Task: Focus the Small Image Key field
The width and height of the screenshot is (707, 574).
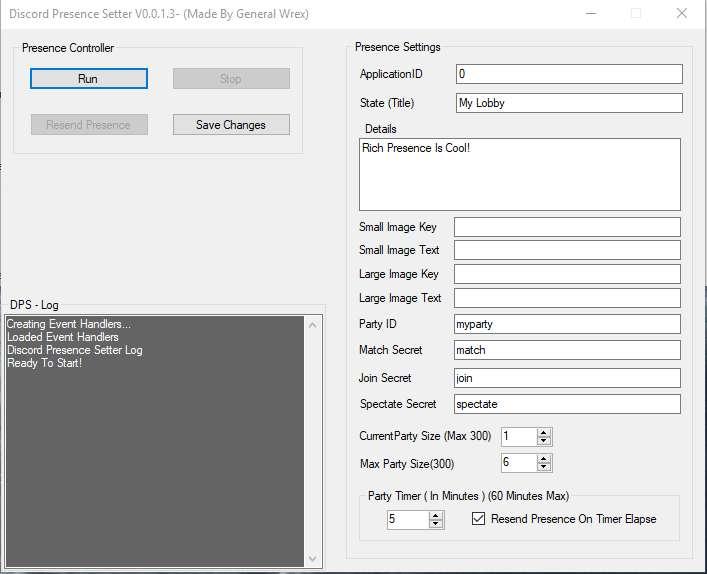Action: (567, 227)
